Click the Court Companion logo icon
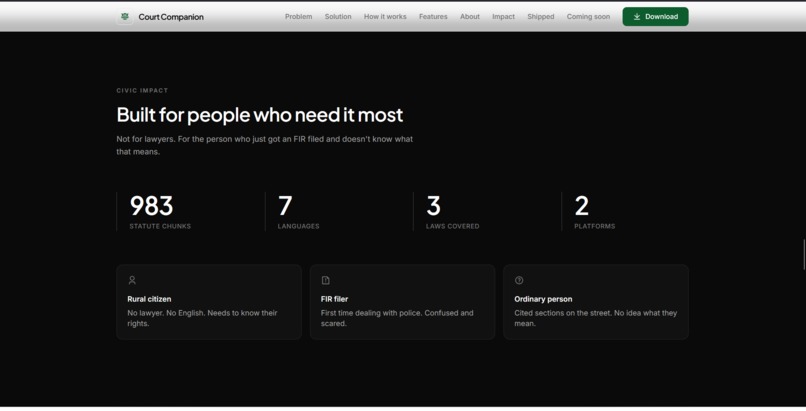806x411 pixels. point(124,16)
